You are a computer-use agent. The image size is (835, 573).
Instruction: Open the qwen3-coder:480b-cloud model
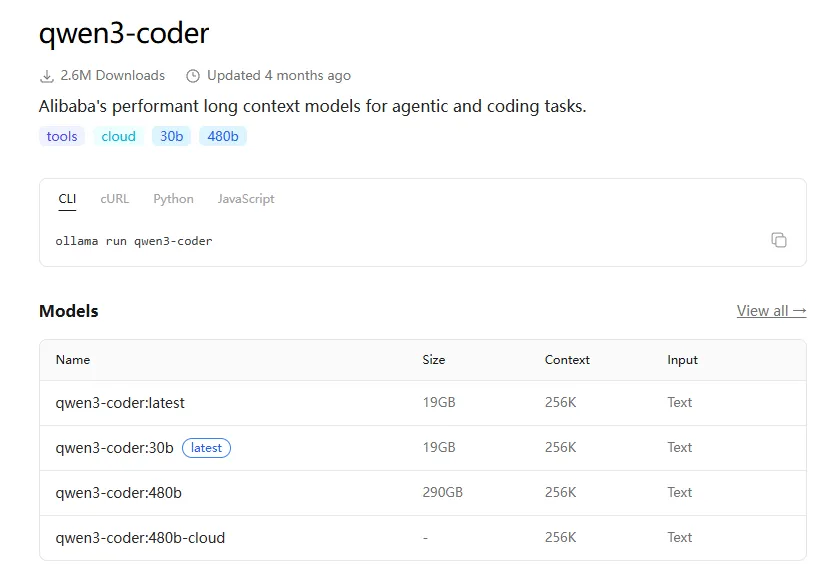pos(140,538)
